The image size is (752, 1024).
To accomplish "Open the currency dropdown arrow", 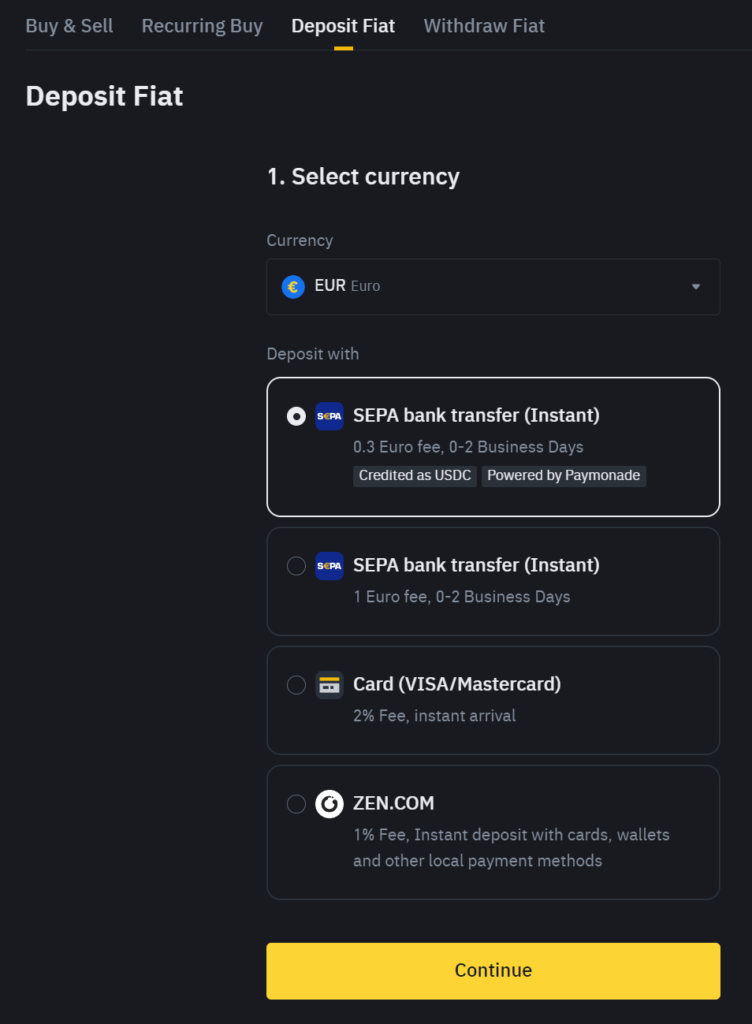I will tap(696, 287).
